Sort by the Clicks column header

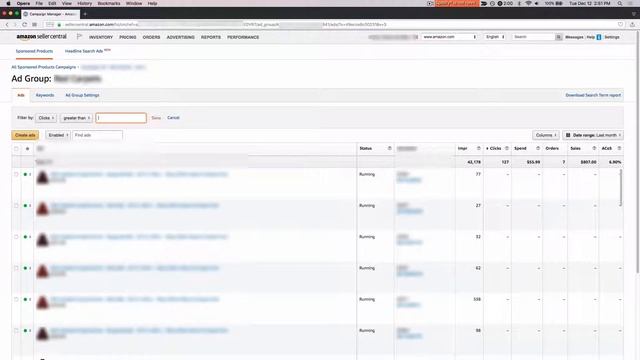point(495,148)
